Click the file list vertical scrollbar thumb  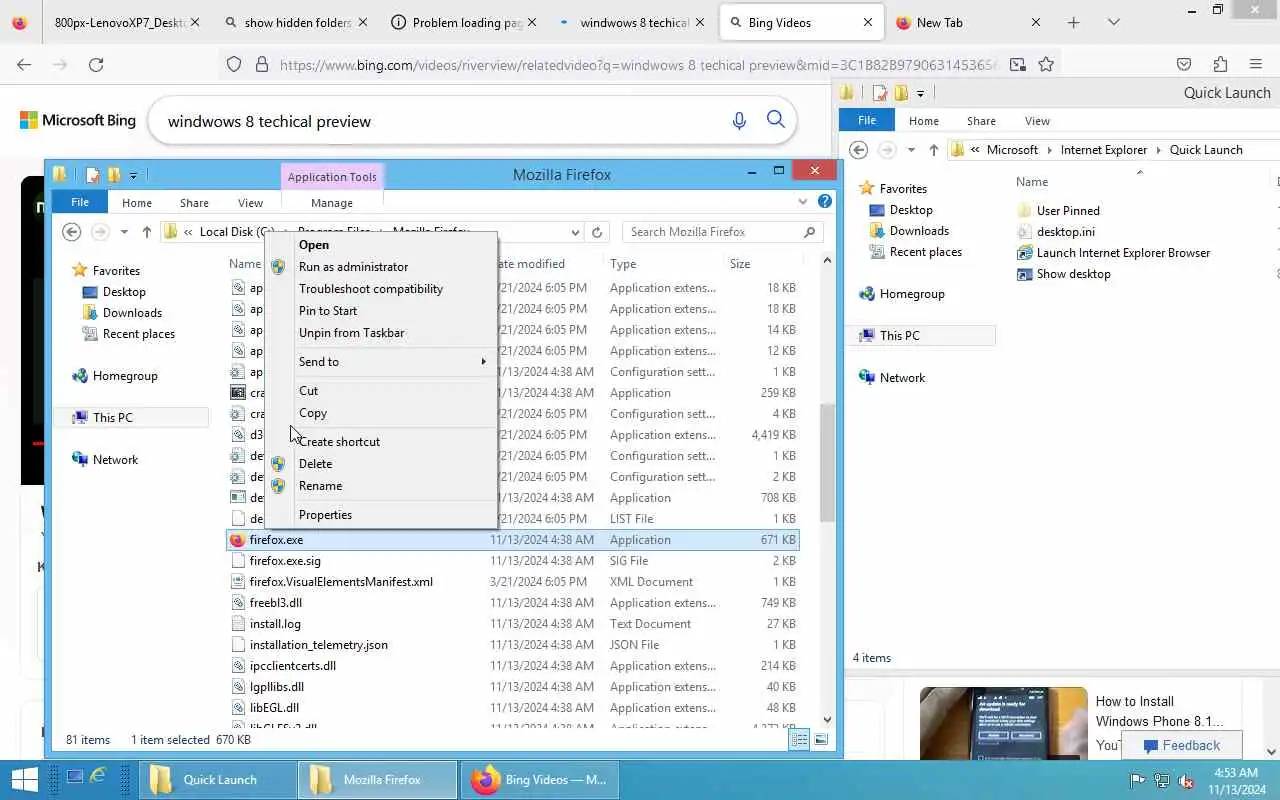pyautogui.click(x=827, y=462)
